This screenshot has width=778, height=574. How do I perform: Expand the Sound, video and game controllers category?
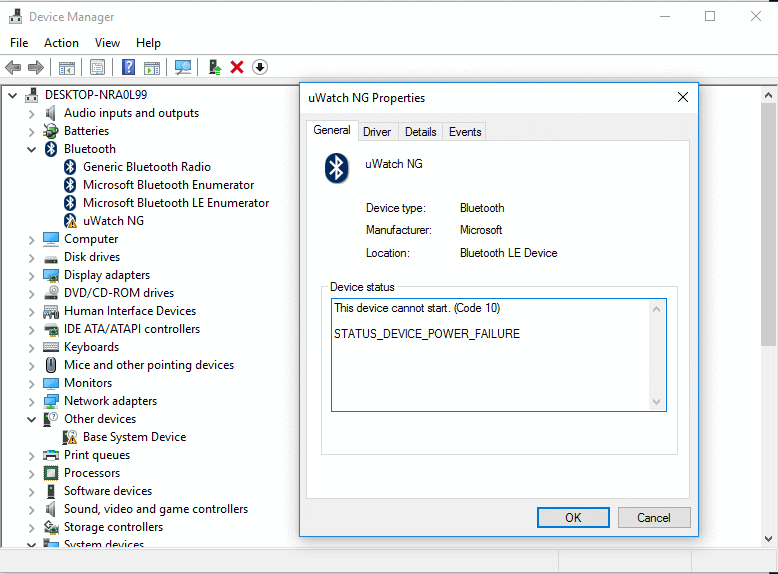point(32,510)
